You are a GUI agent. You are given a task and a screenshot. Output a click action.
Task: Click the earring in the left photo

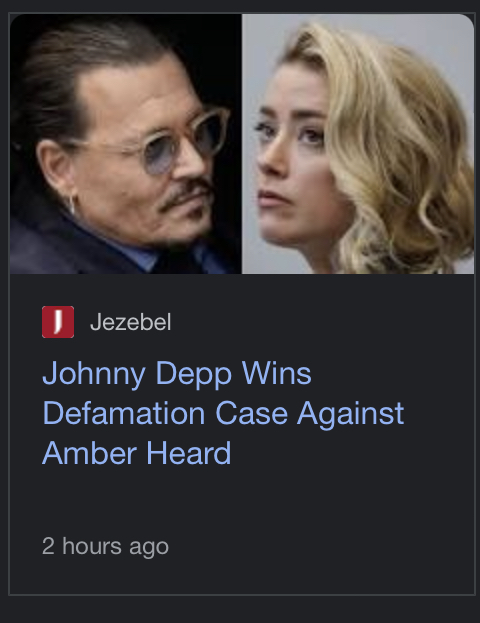[x=71, y=205]
